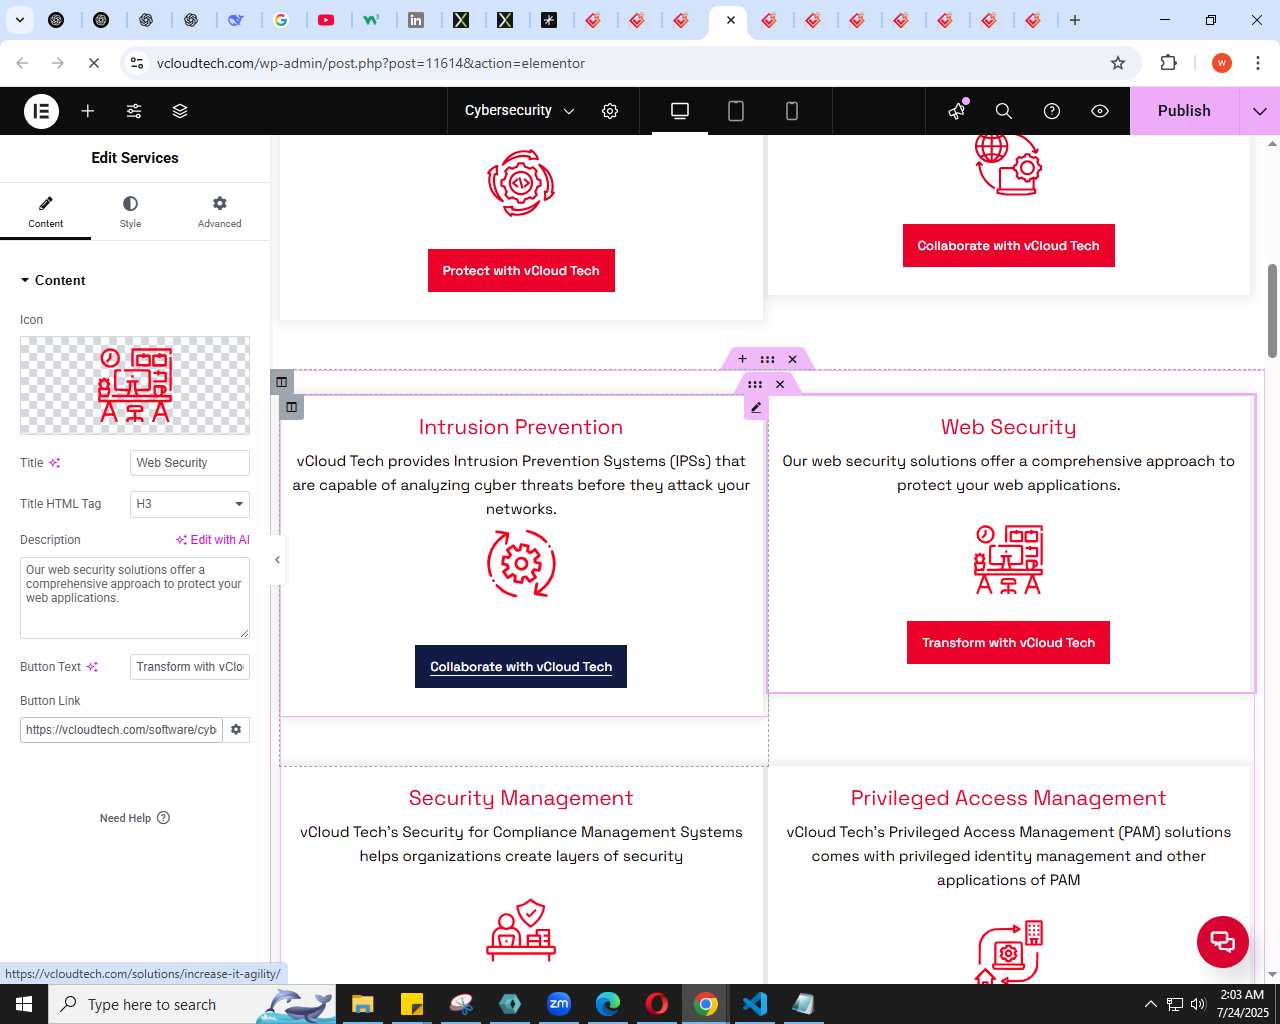The height and width of the screenshot is (1024, 1280).
Task: Click AI sparkle icon next to Button Text
Action: coord(93,667)
